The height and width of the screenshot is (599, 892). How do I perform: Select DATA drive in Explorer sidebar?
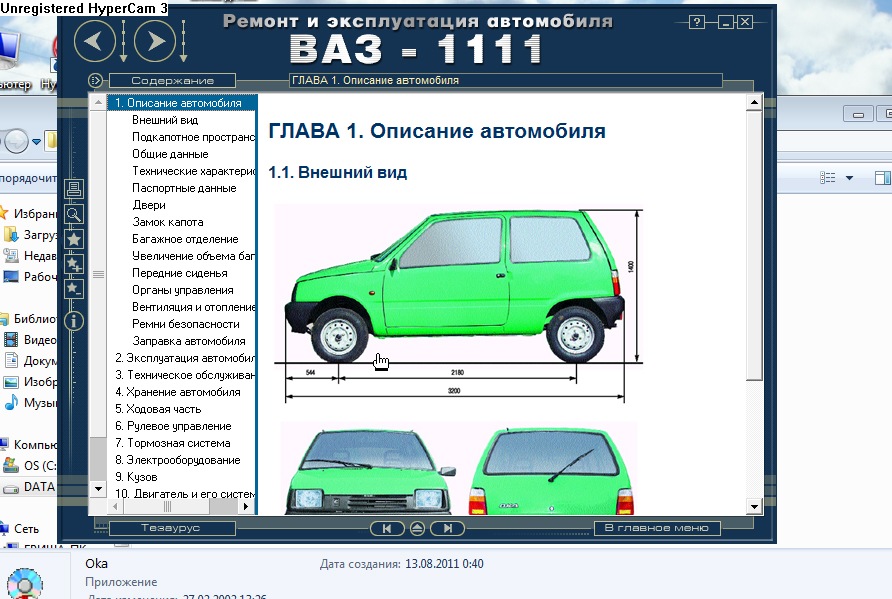[x=39, y=487]
